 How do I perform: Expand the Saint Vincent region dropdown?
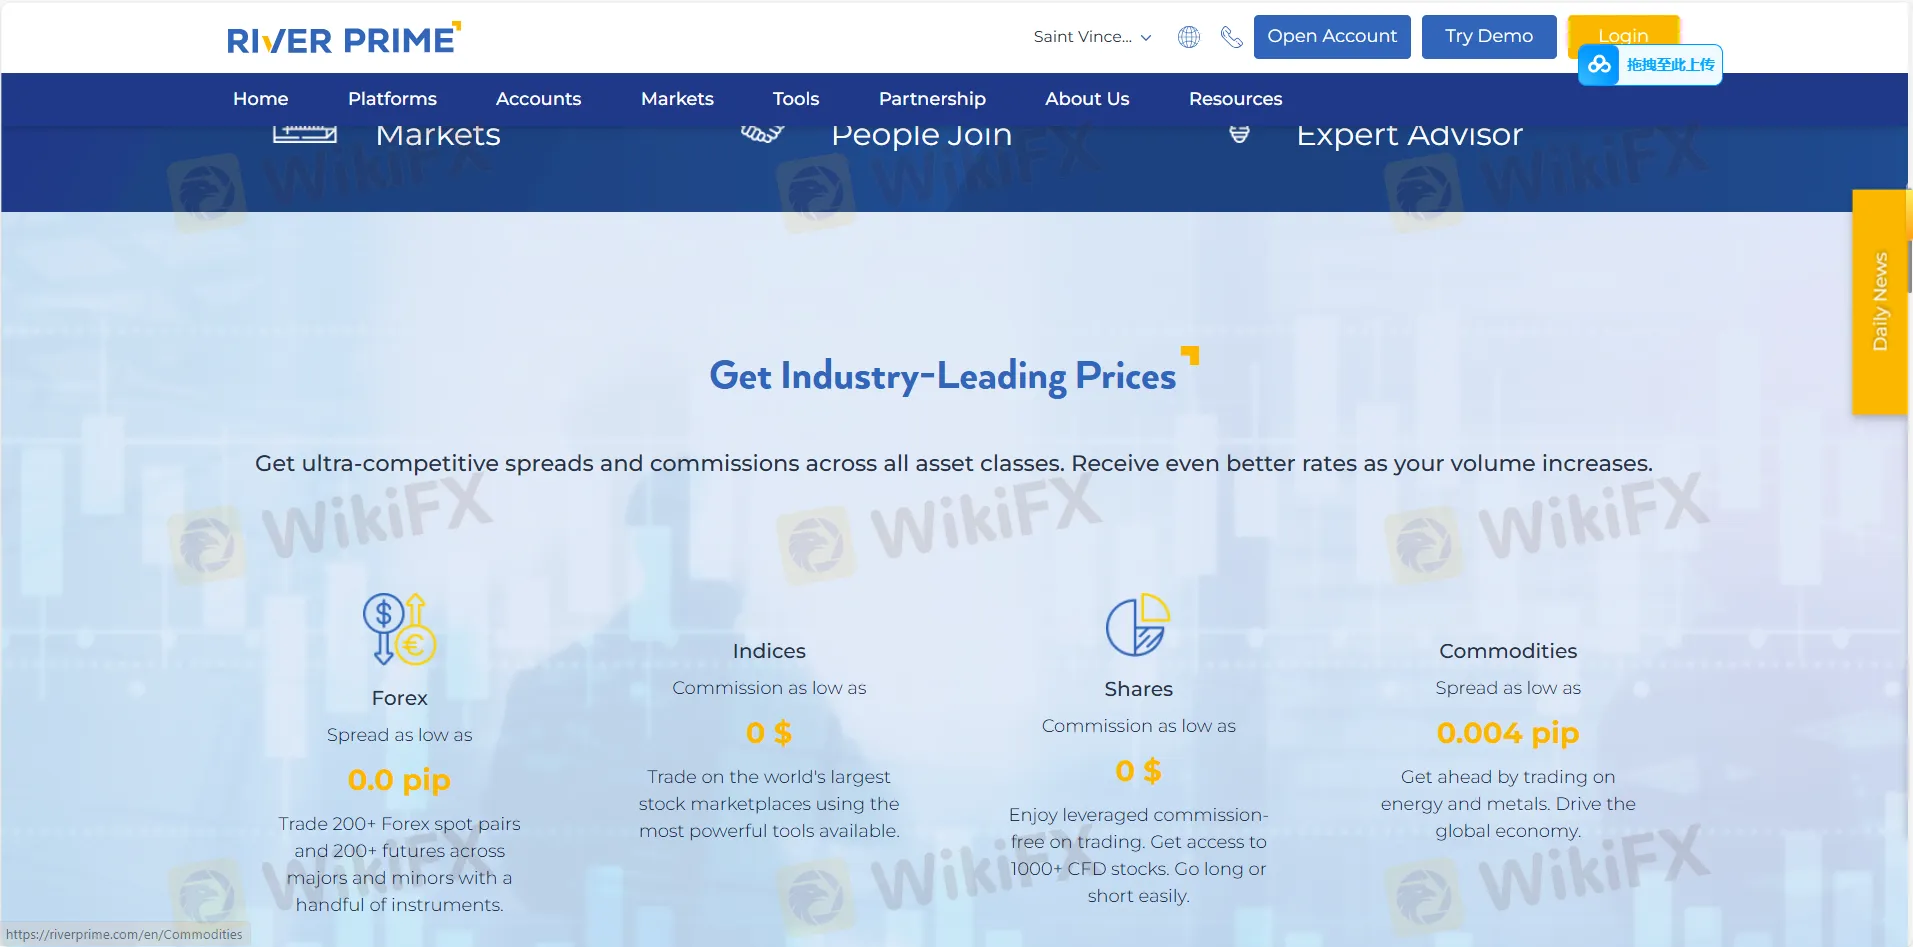click(1092, 37)
